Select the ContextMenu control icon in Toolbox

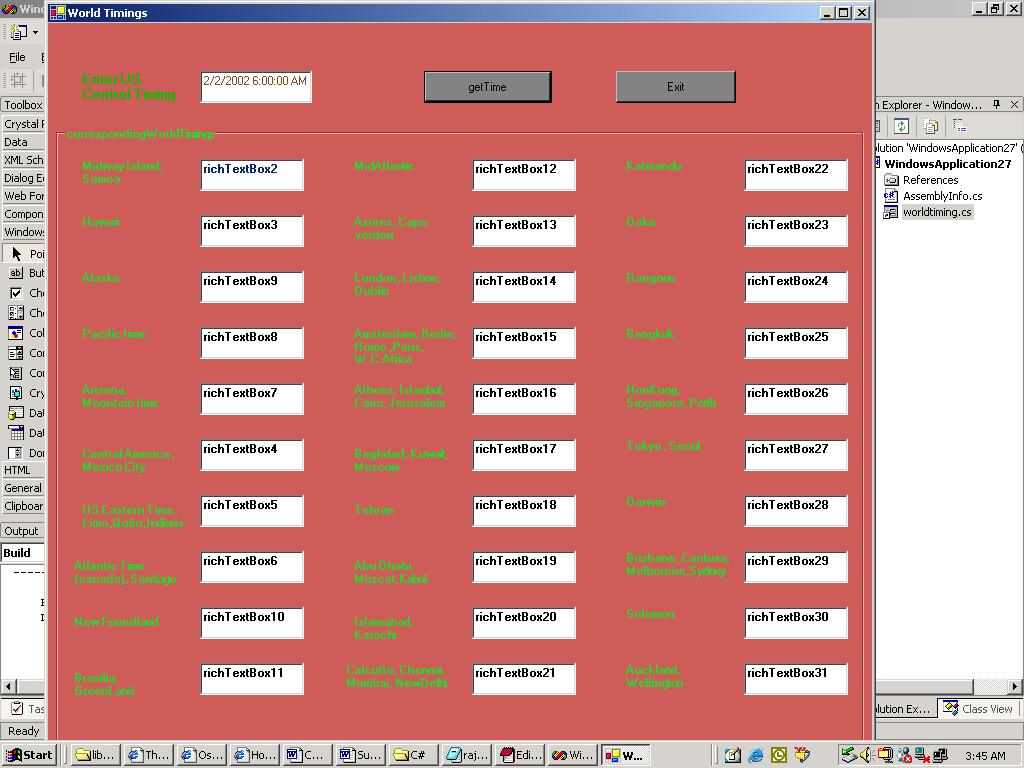(x=16, y=373)
